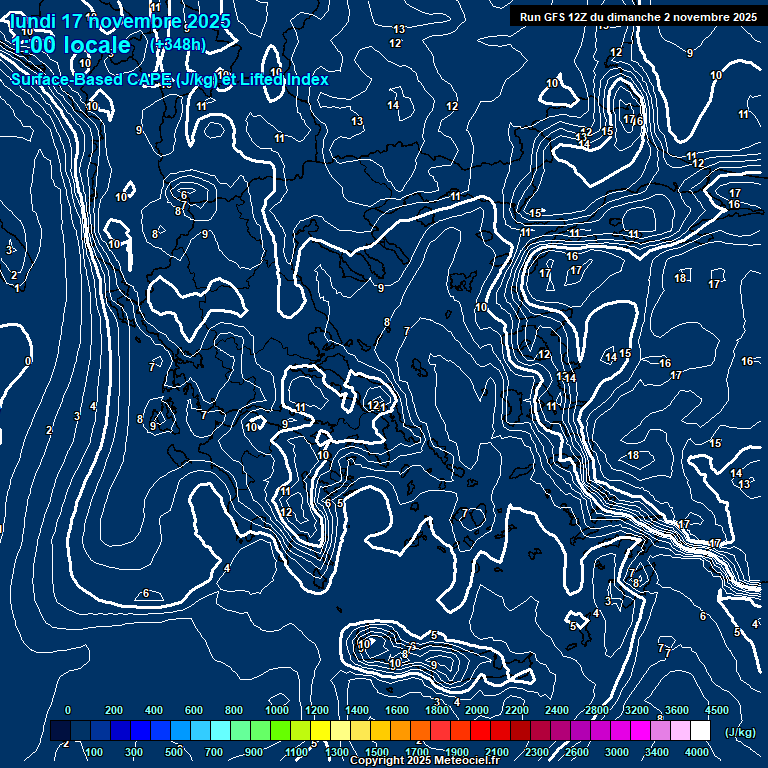Viewport: 768px width, 768px height.
Task: Select the orange 1700–1800 legend swatch
Action: click(420, 730)
